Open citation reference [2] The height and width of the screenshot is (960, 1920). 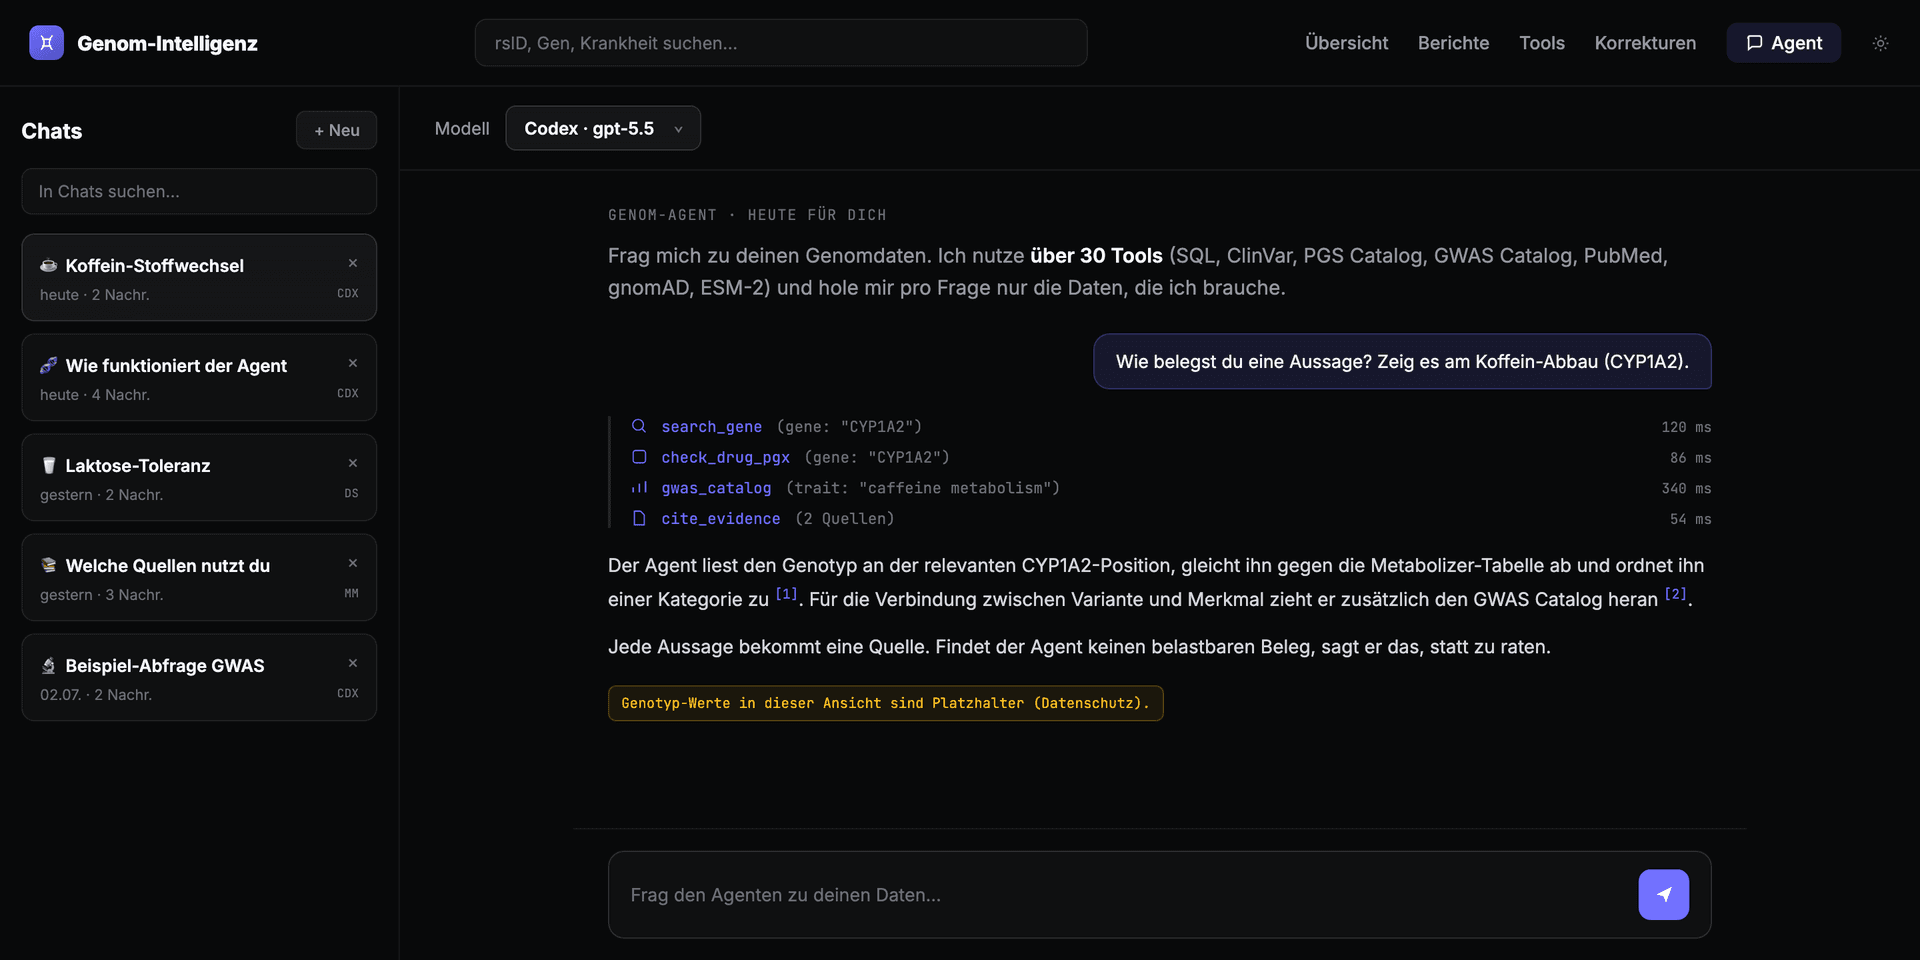pos(1676,594)
